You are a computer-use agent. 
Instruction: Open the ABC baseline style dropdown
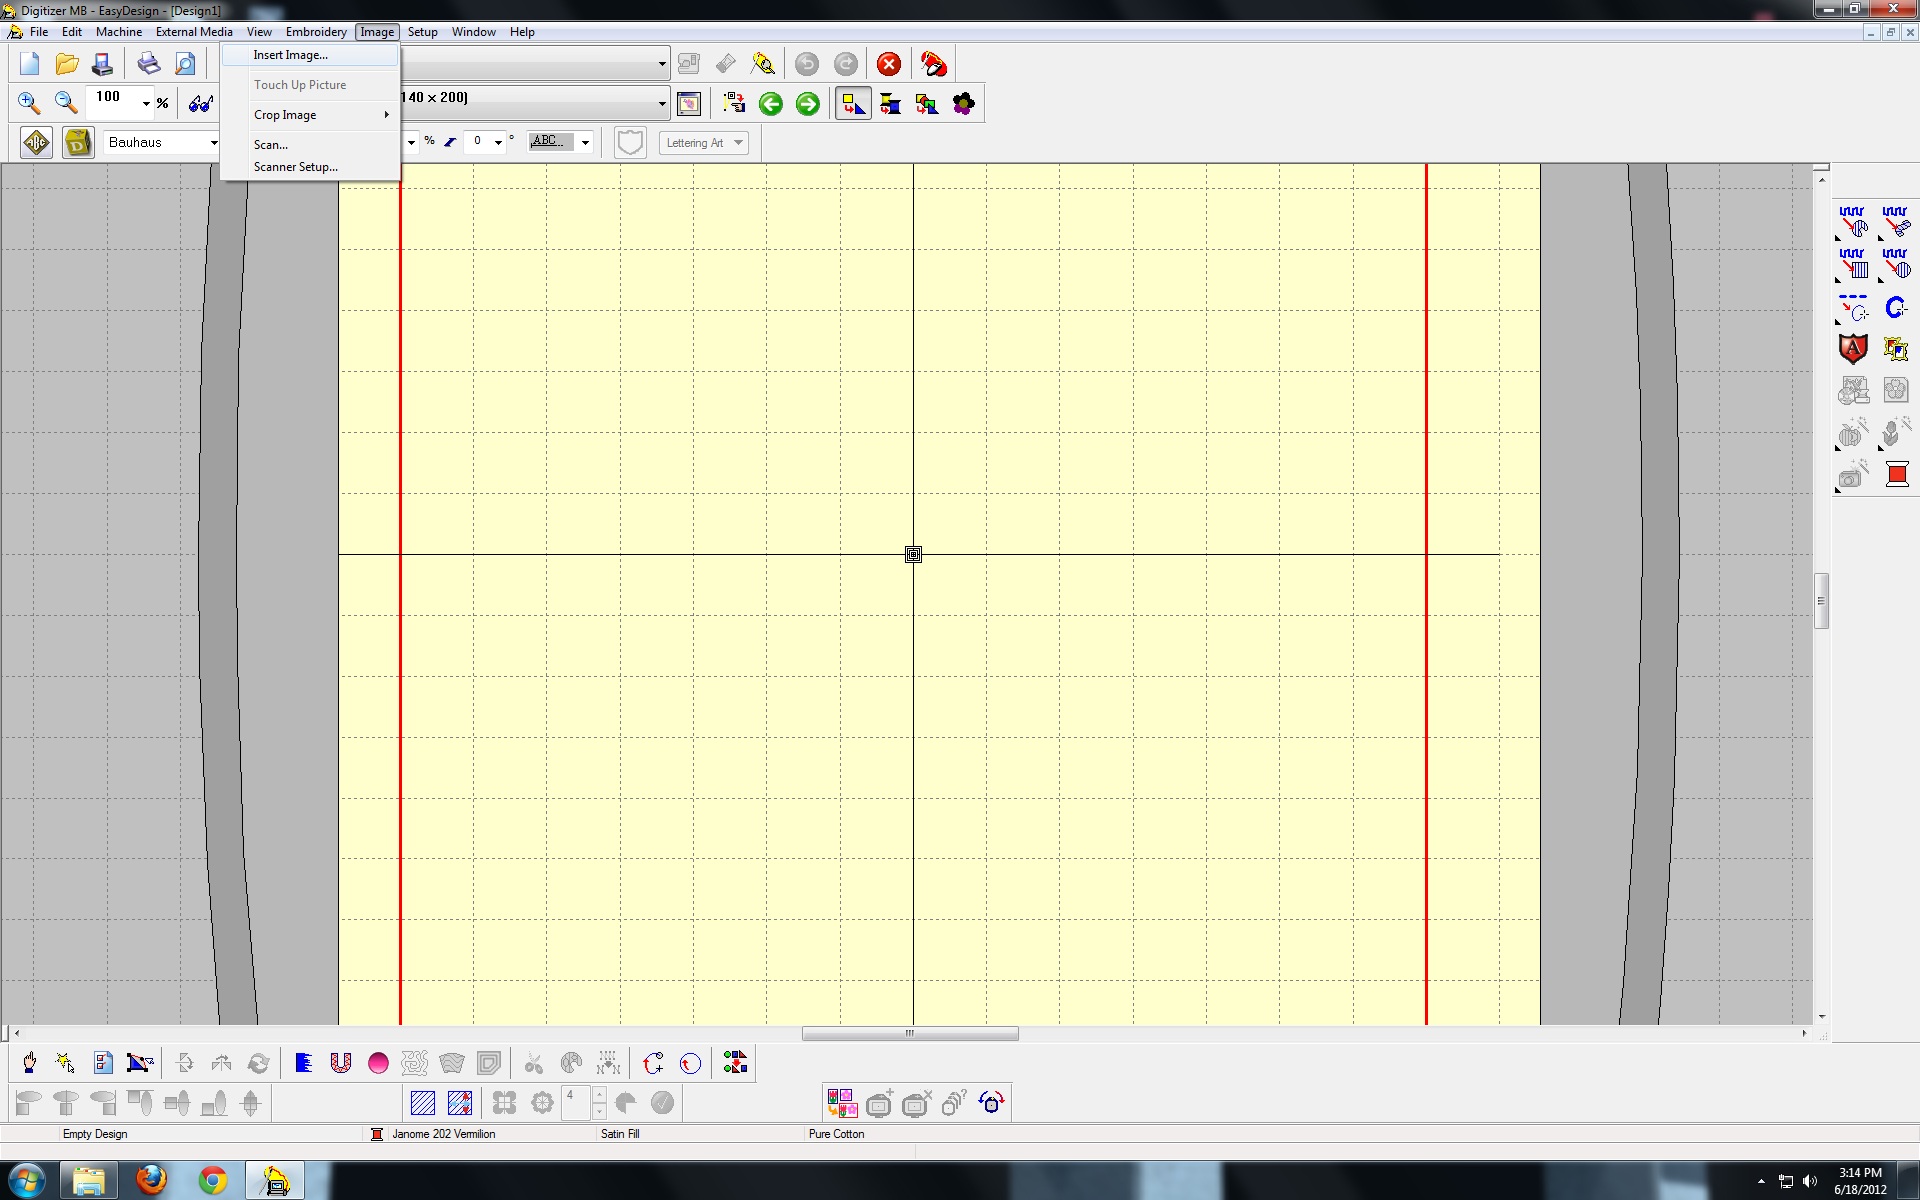coord(585,143)
